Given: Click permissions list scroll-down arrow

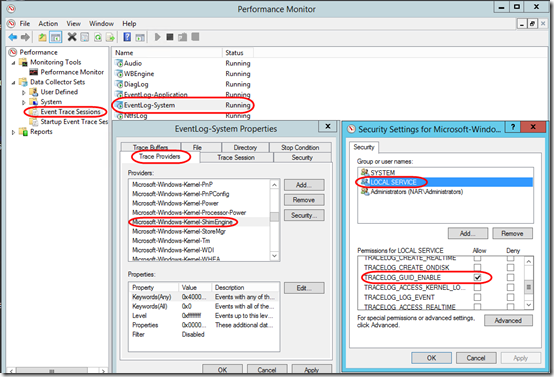Looking at the screenshot, I should (x=529, y=304).
